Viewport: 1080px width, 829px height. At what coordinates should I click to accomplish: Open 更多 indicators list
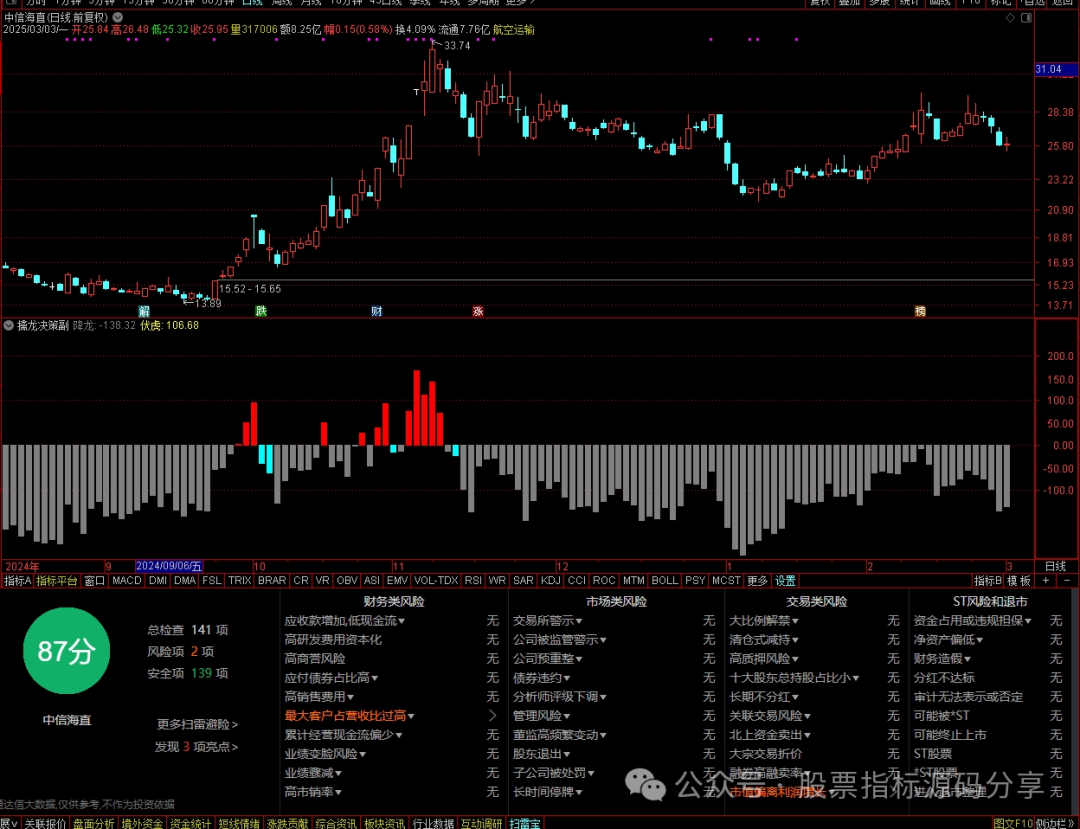click(757, 580)
